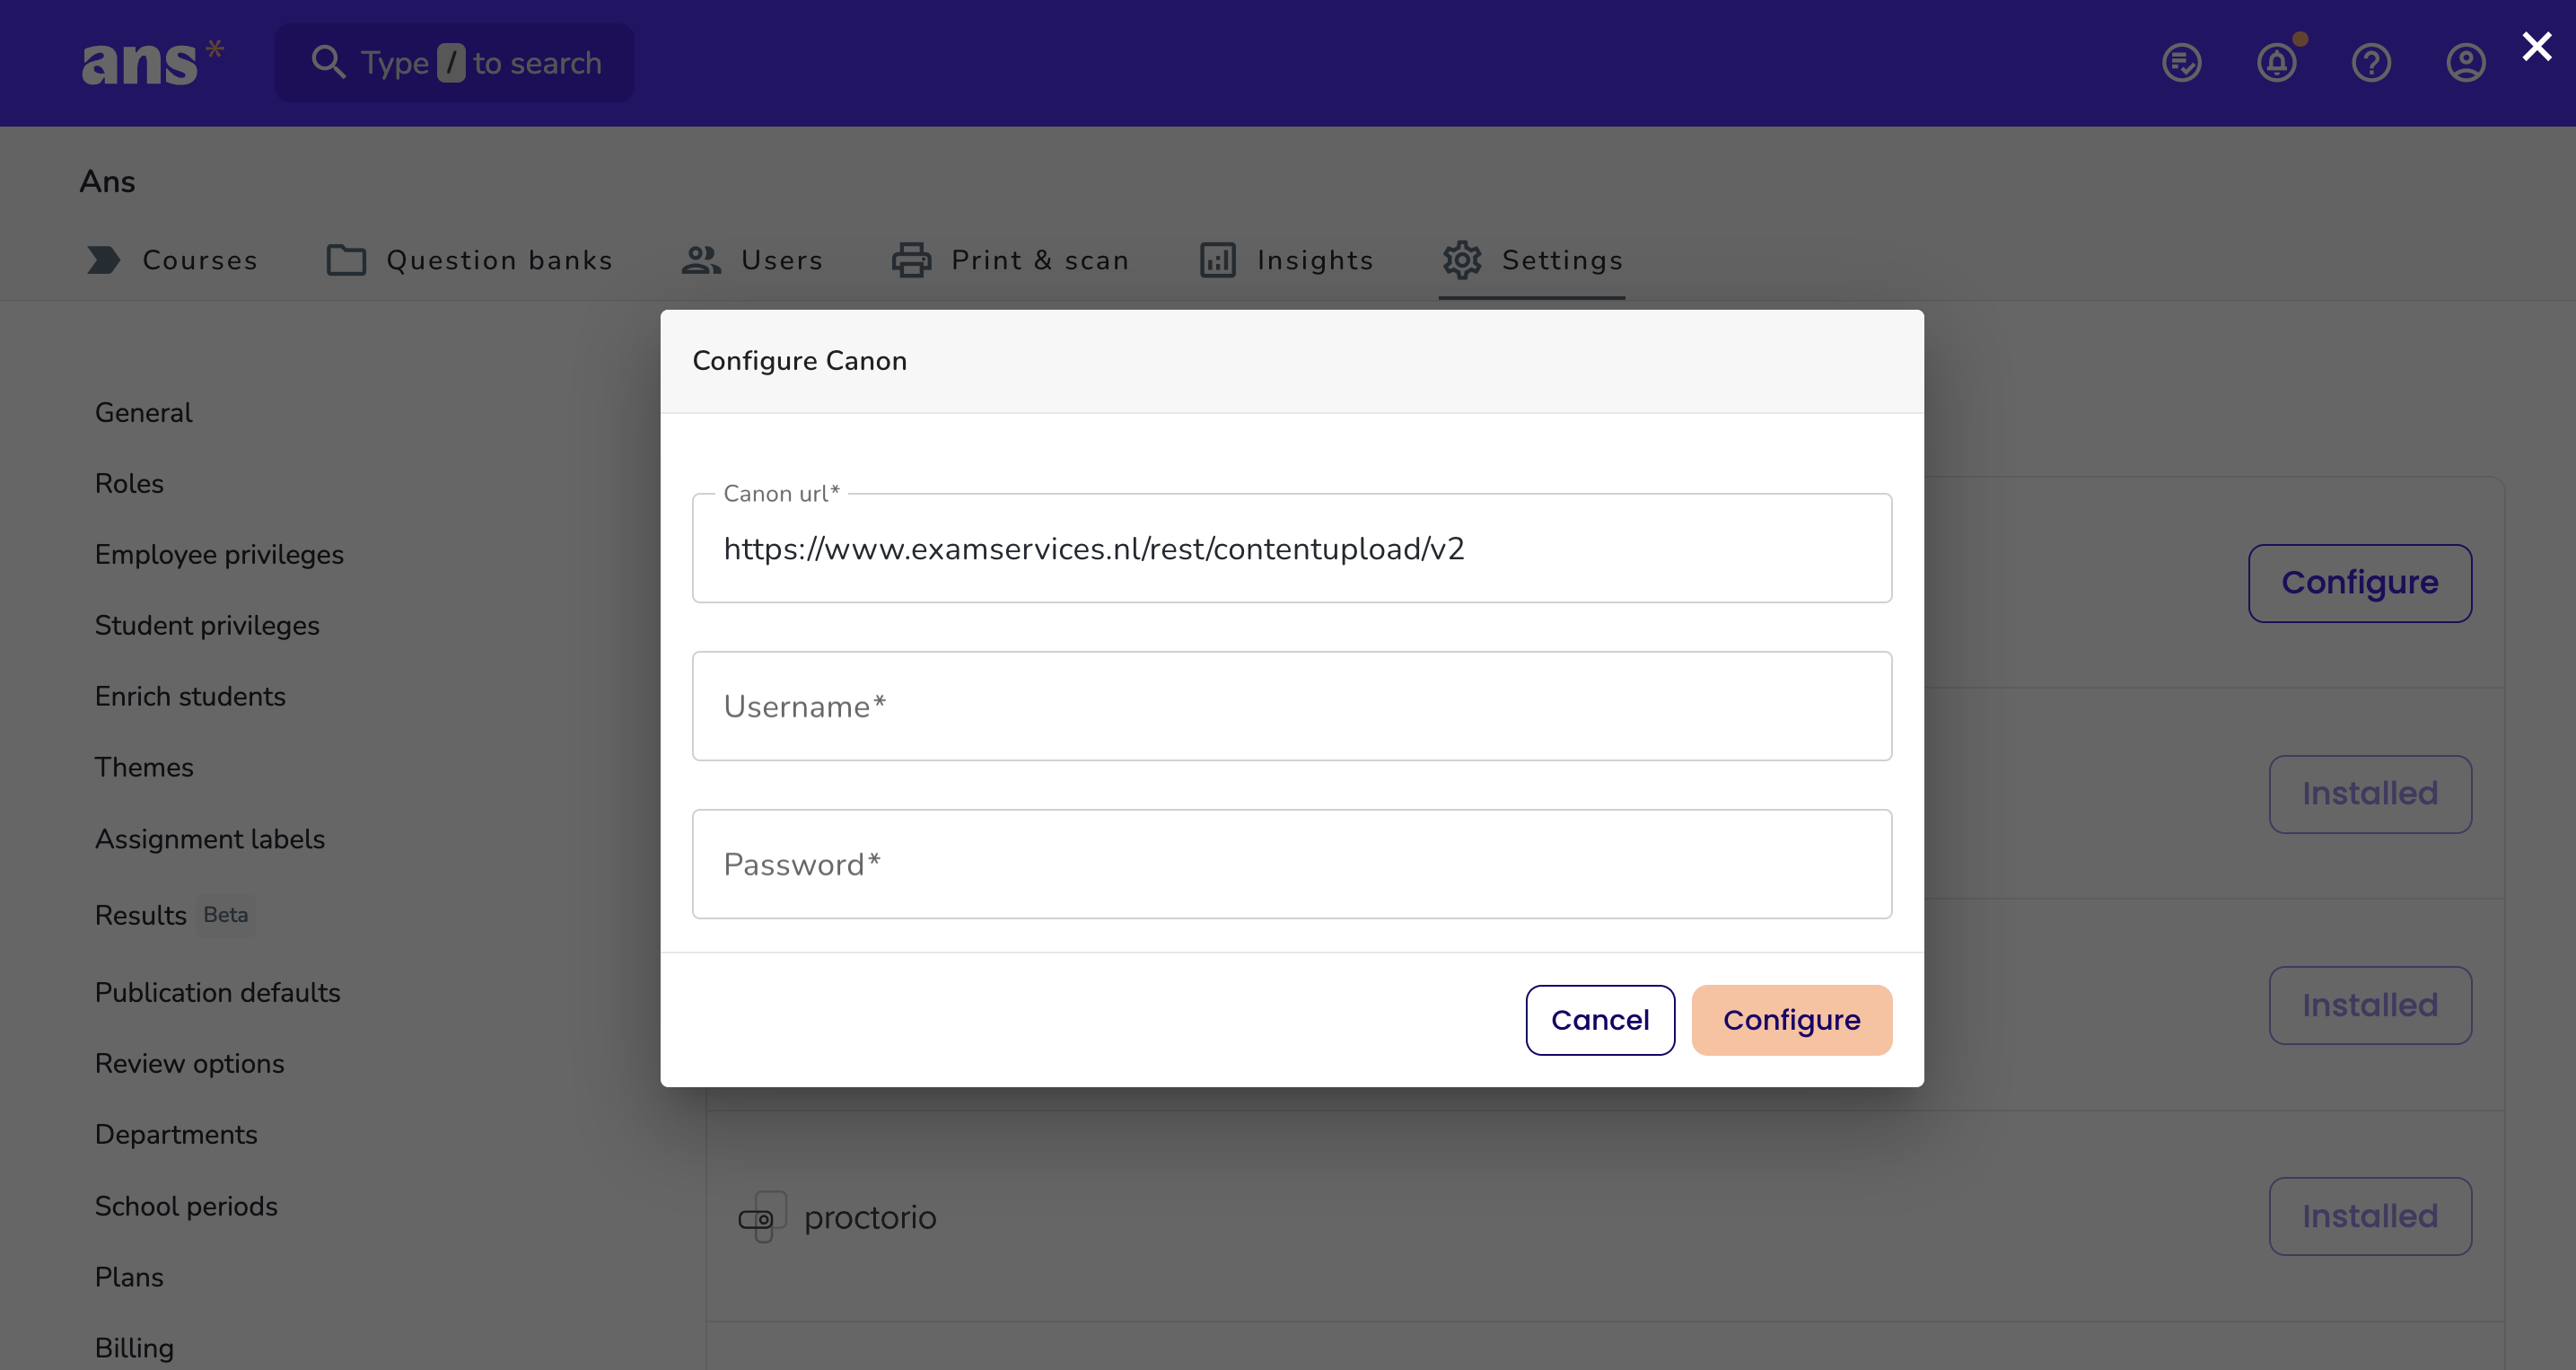Open the feedback chat icon
The width and height of the screenshot is (2576, 1370).
click(x=2181, y=63)
